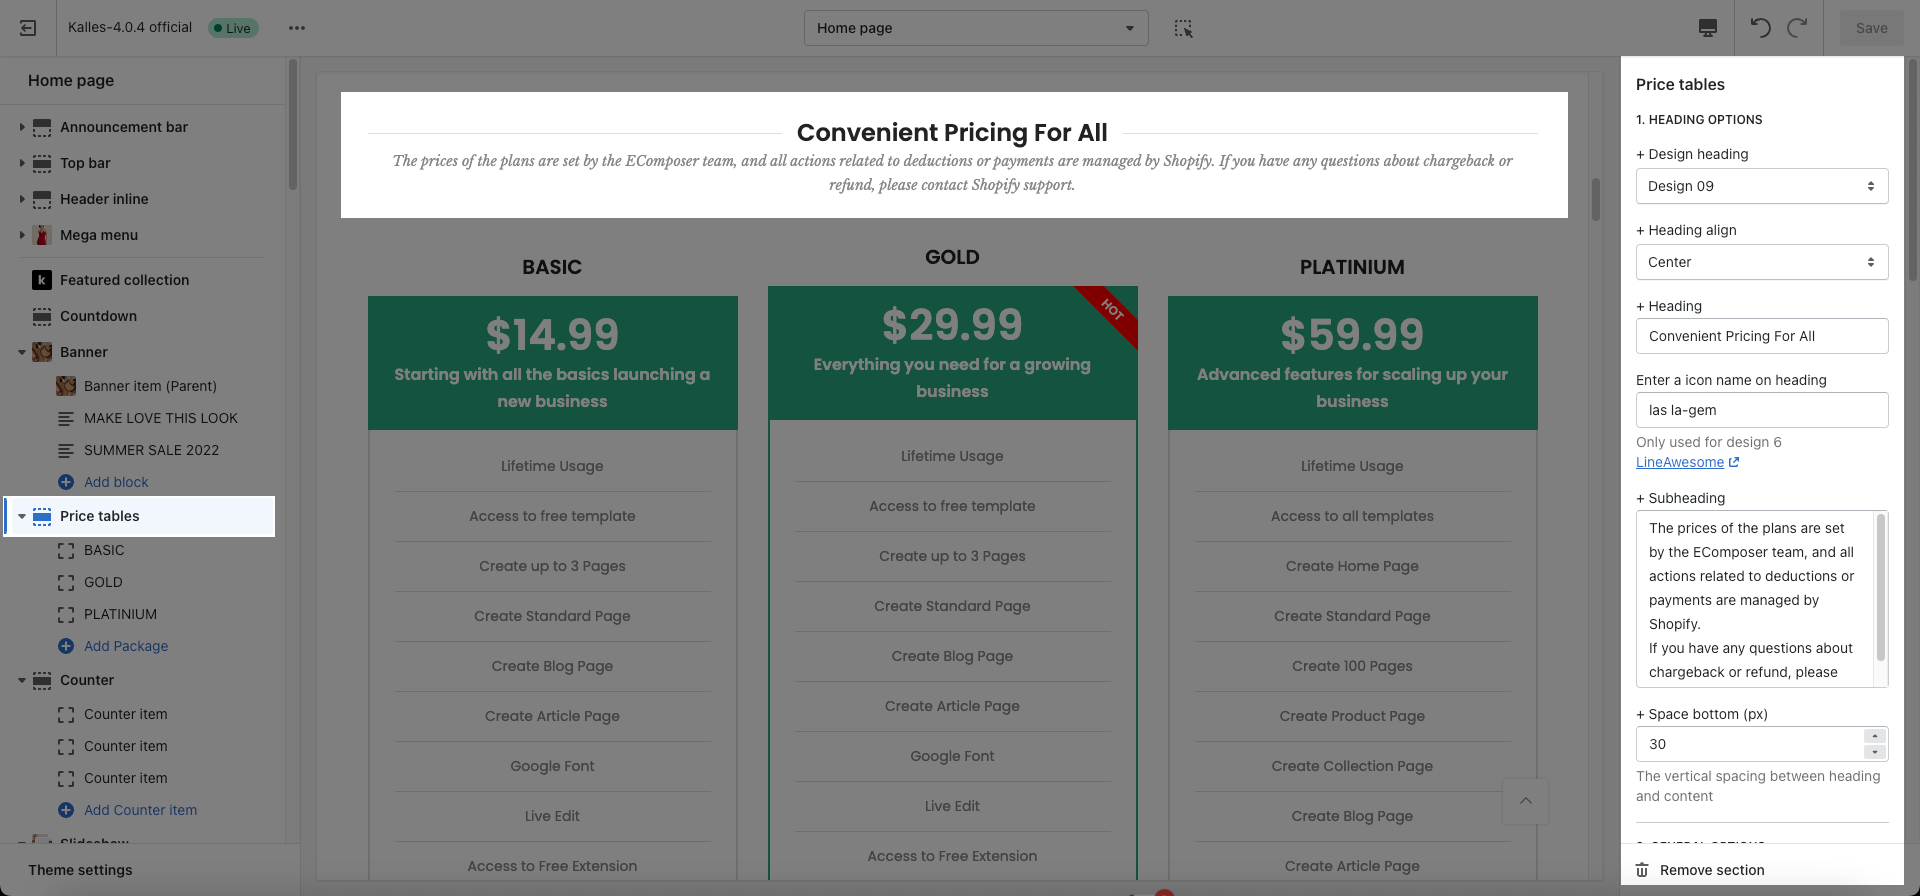Click the Price tables section icon

tap(42, 516)
